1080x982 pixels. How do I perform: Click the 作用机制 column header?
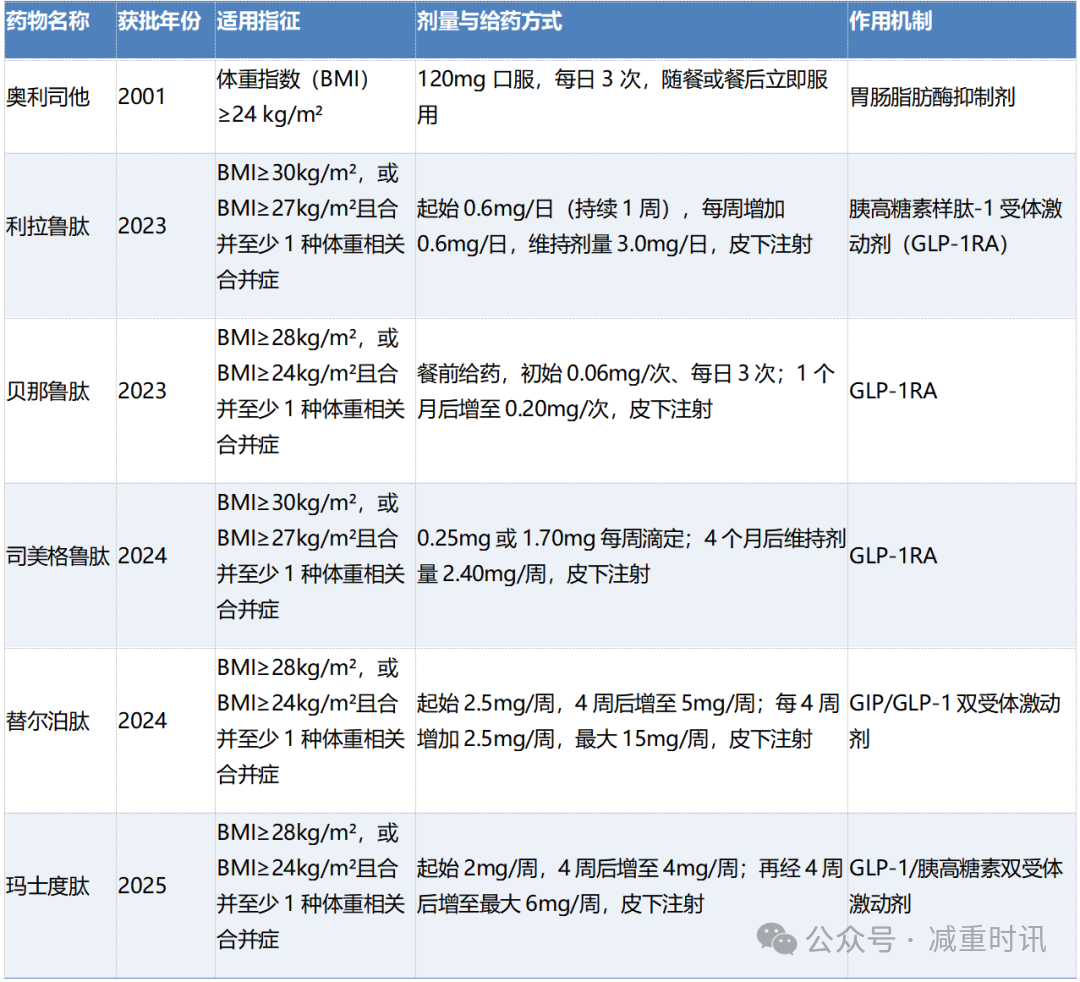(x=890, y=21)
